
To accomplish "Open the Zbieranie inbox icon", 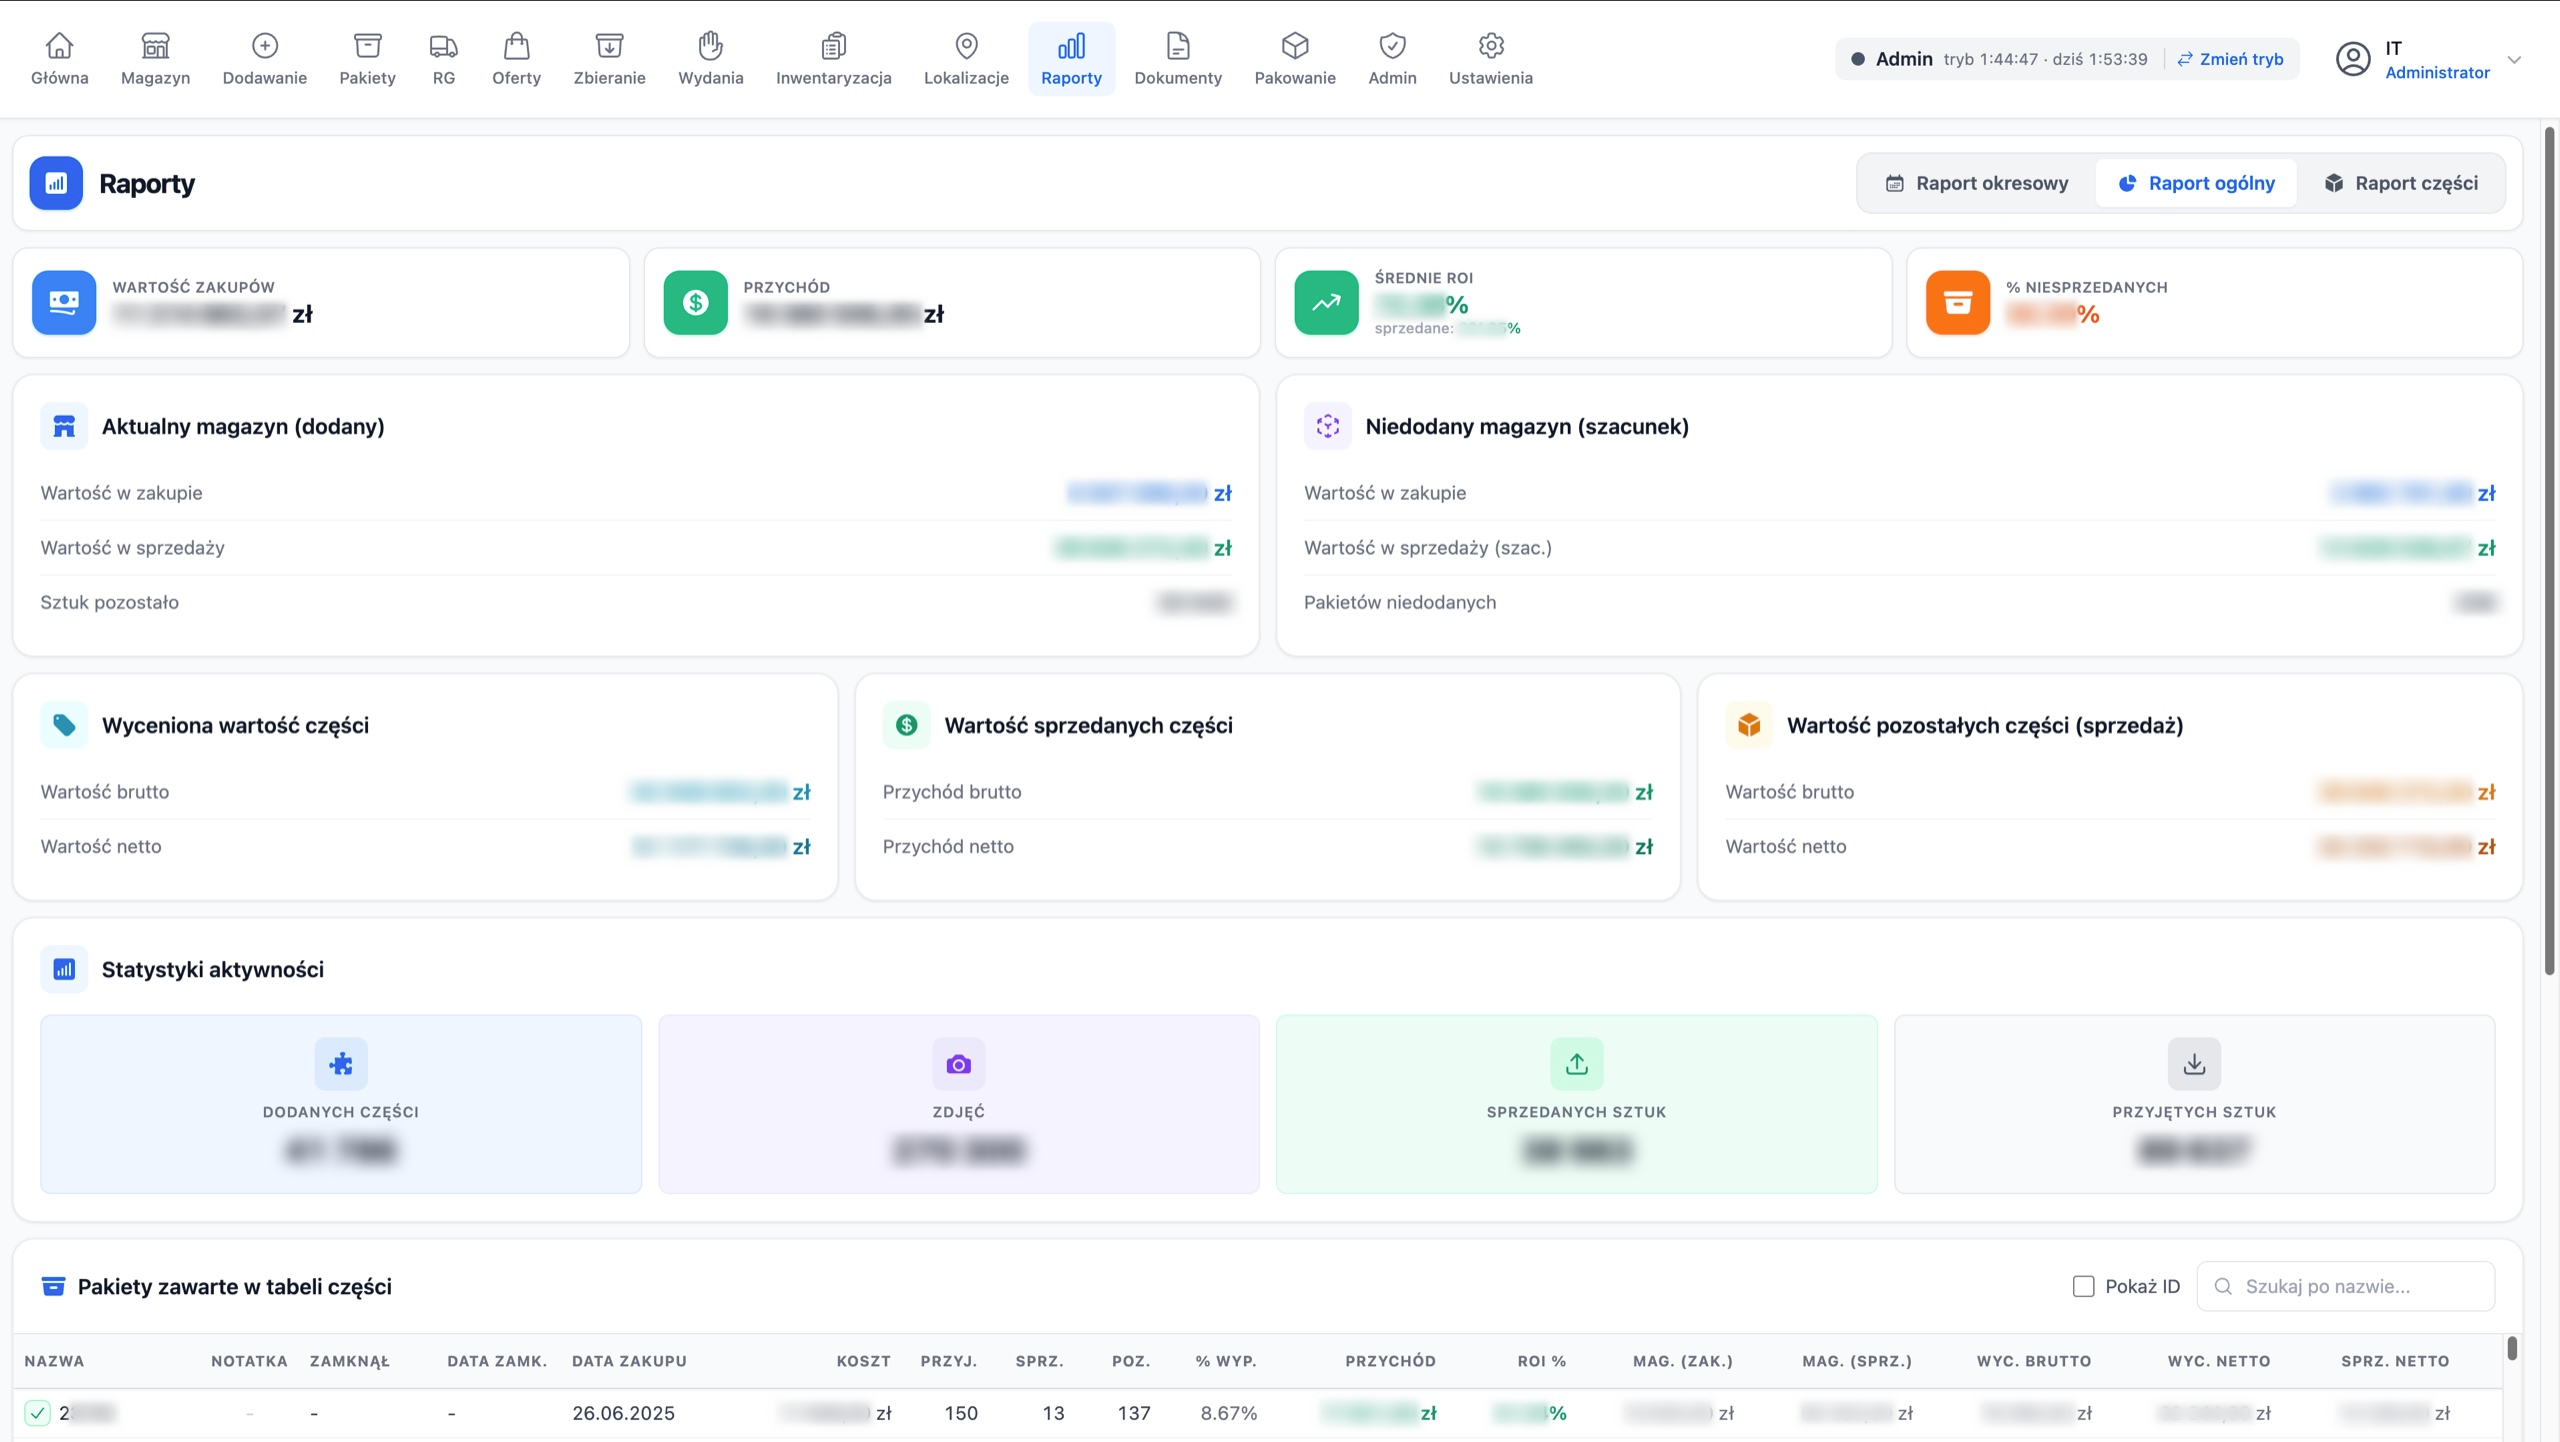I will click(609, 46).
